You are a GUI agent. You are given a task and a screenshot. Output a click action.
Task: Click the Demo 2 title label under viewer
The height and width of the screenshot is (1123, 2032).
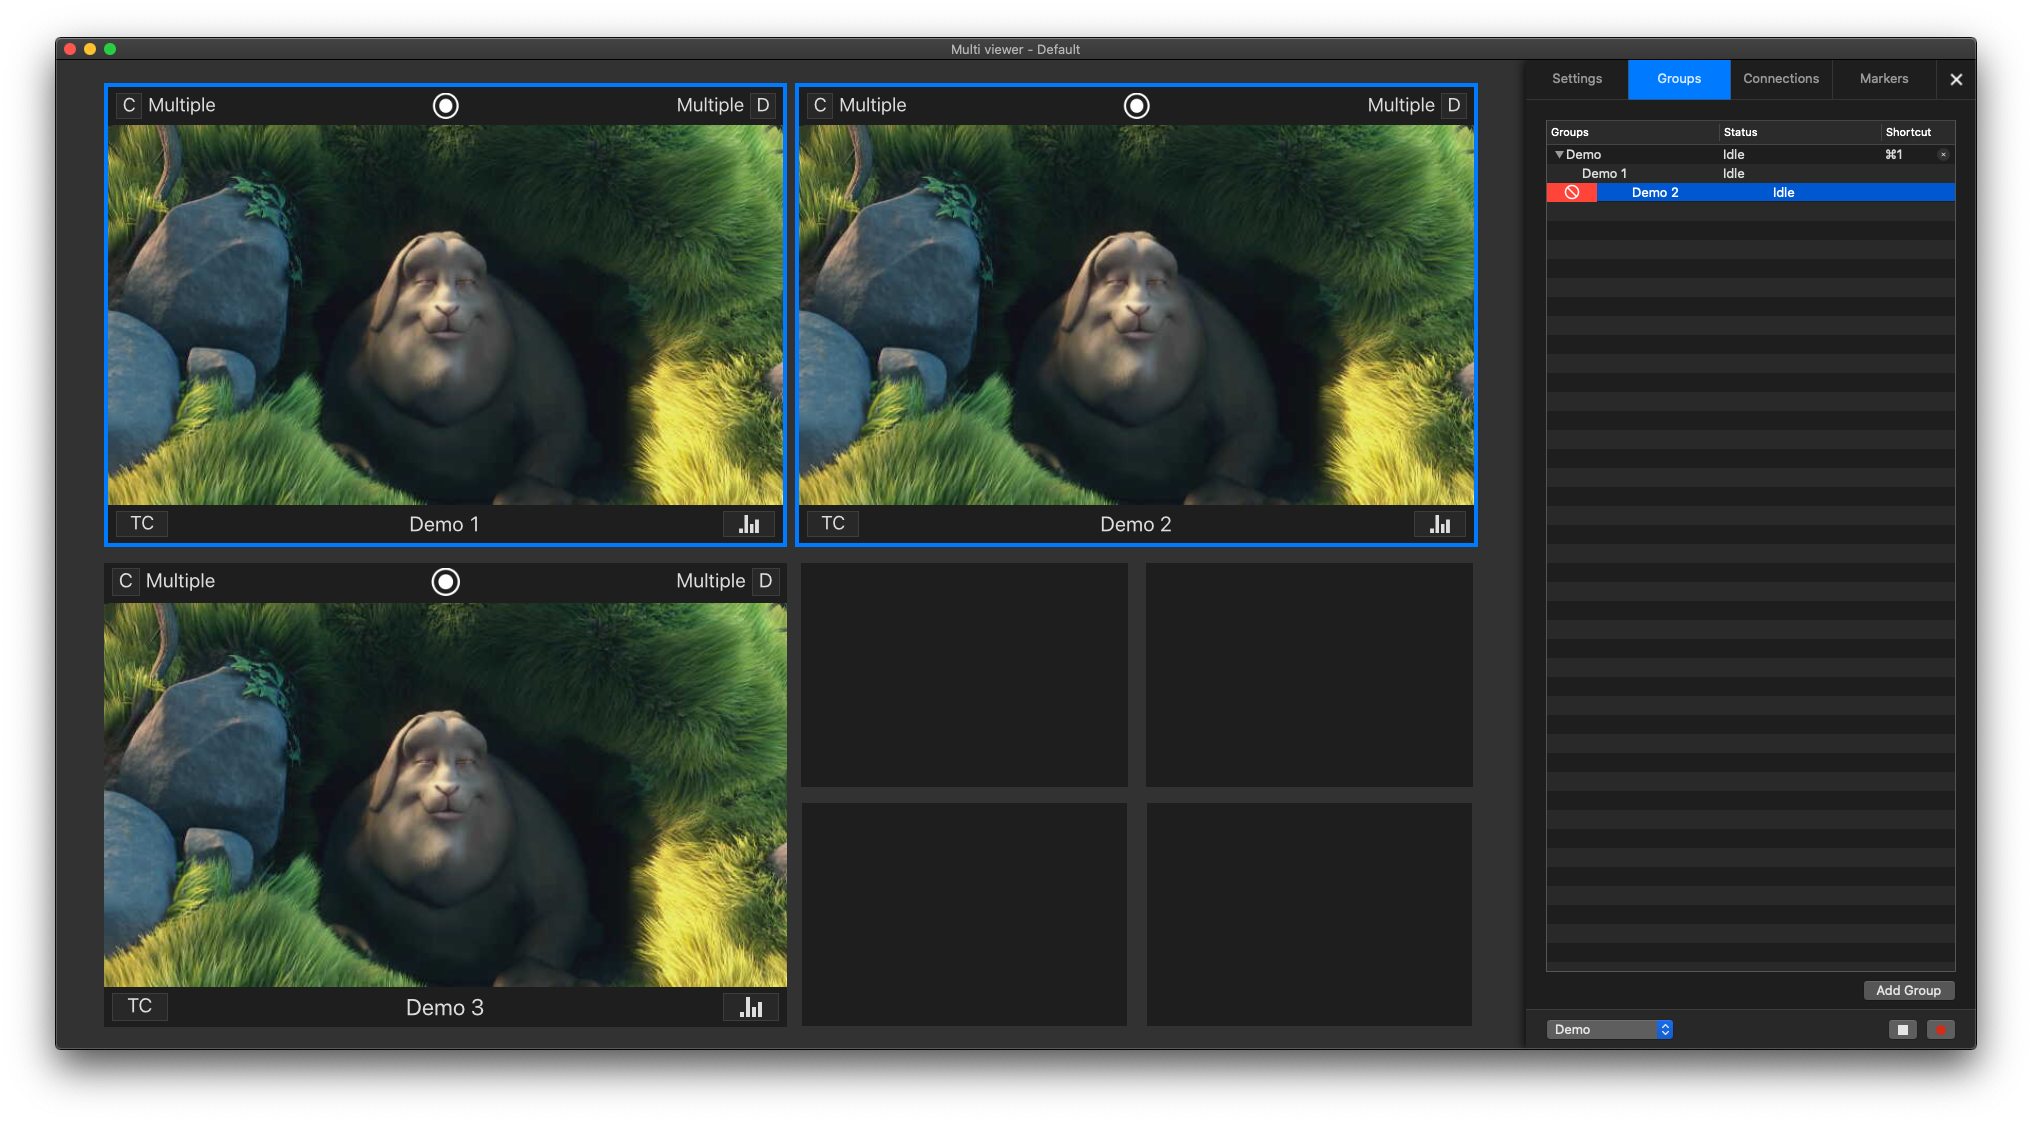(1136, 525)
